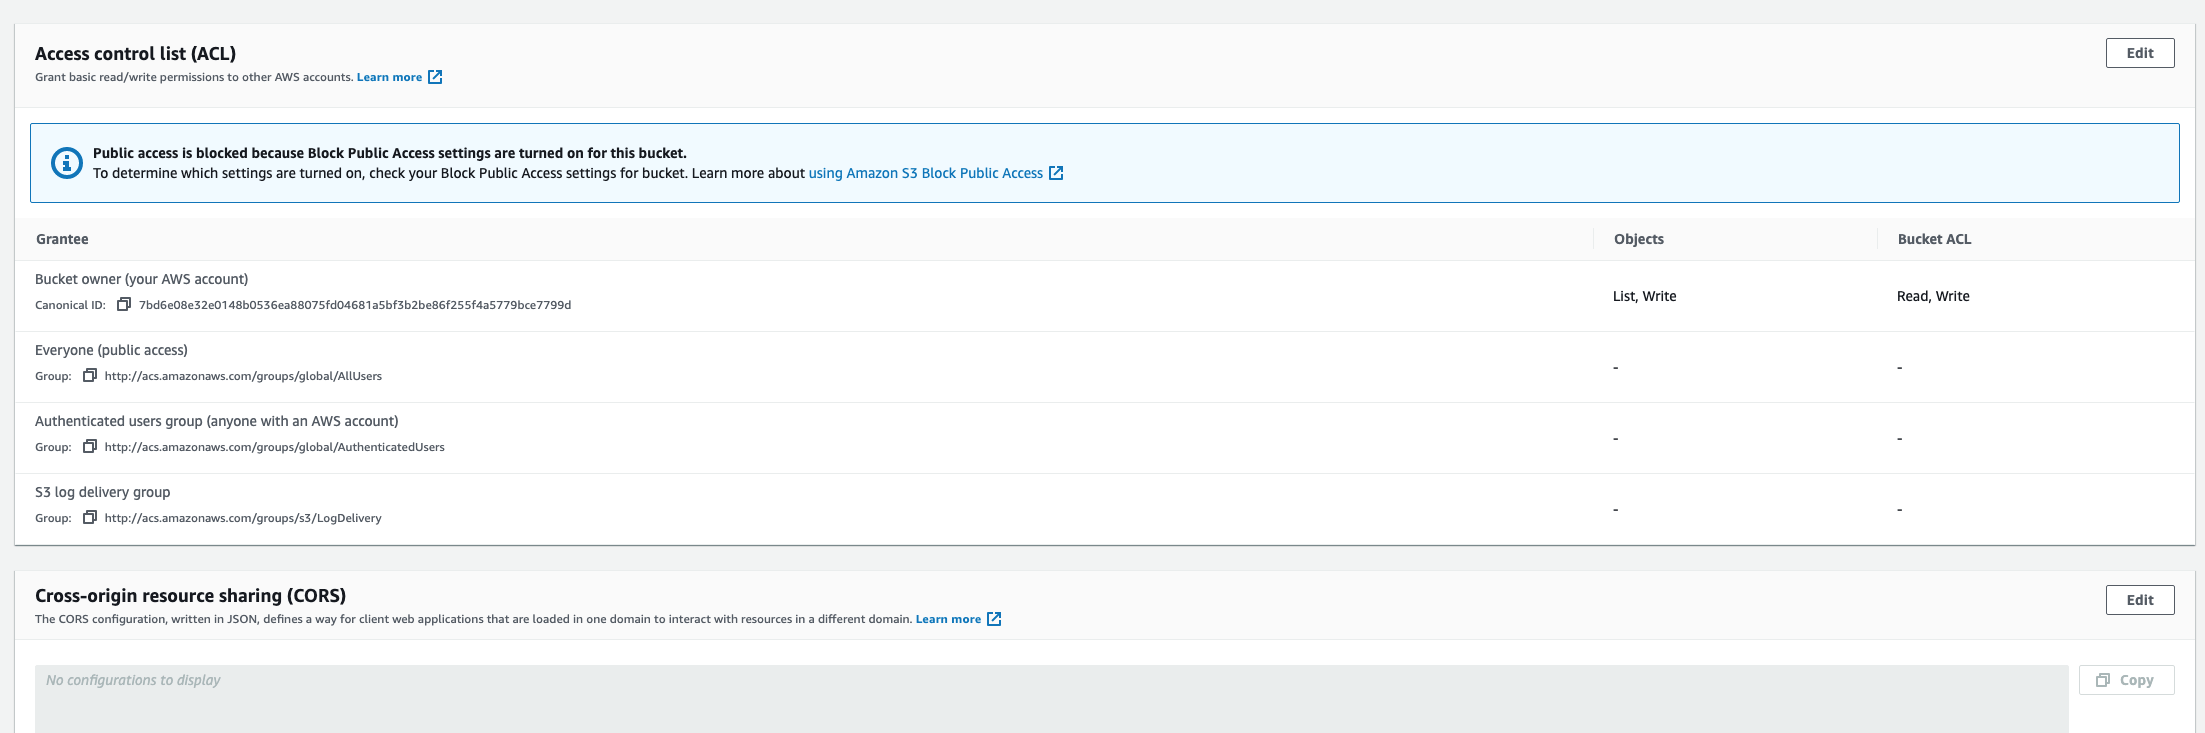Image resolution: width=2205 pixels, height=733 pixels.
Task: Select the AuthenticatedUsers group URL text
Action: (275, 447)
